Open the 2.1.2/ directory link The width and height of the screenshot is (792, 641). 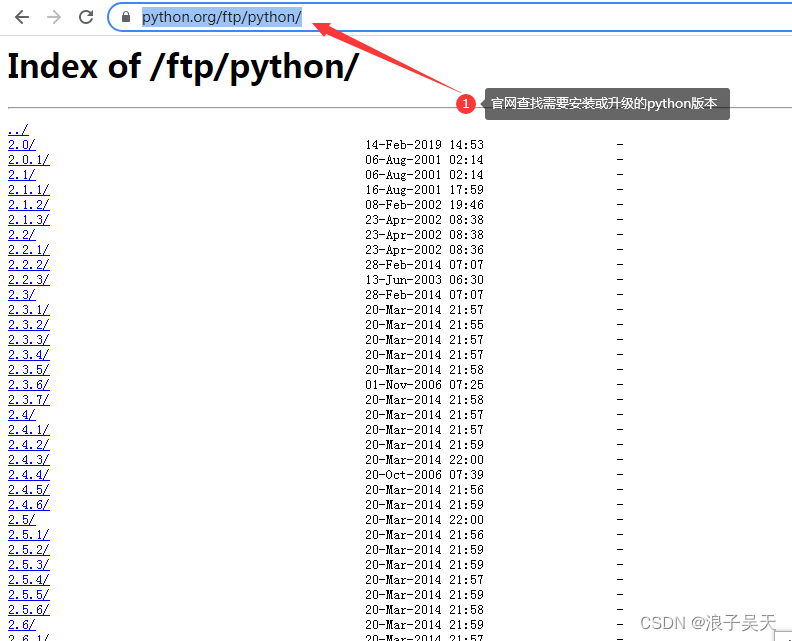pyautogui.click(x=29, y=205)
